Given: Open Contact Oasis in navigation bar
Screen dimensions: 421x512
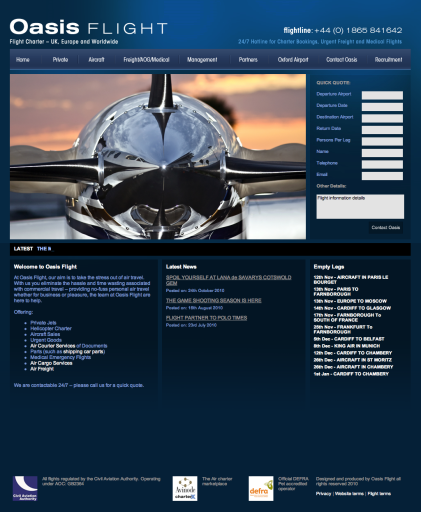Looking at the screenshot, I should coord(342,60).
